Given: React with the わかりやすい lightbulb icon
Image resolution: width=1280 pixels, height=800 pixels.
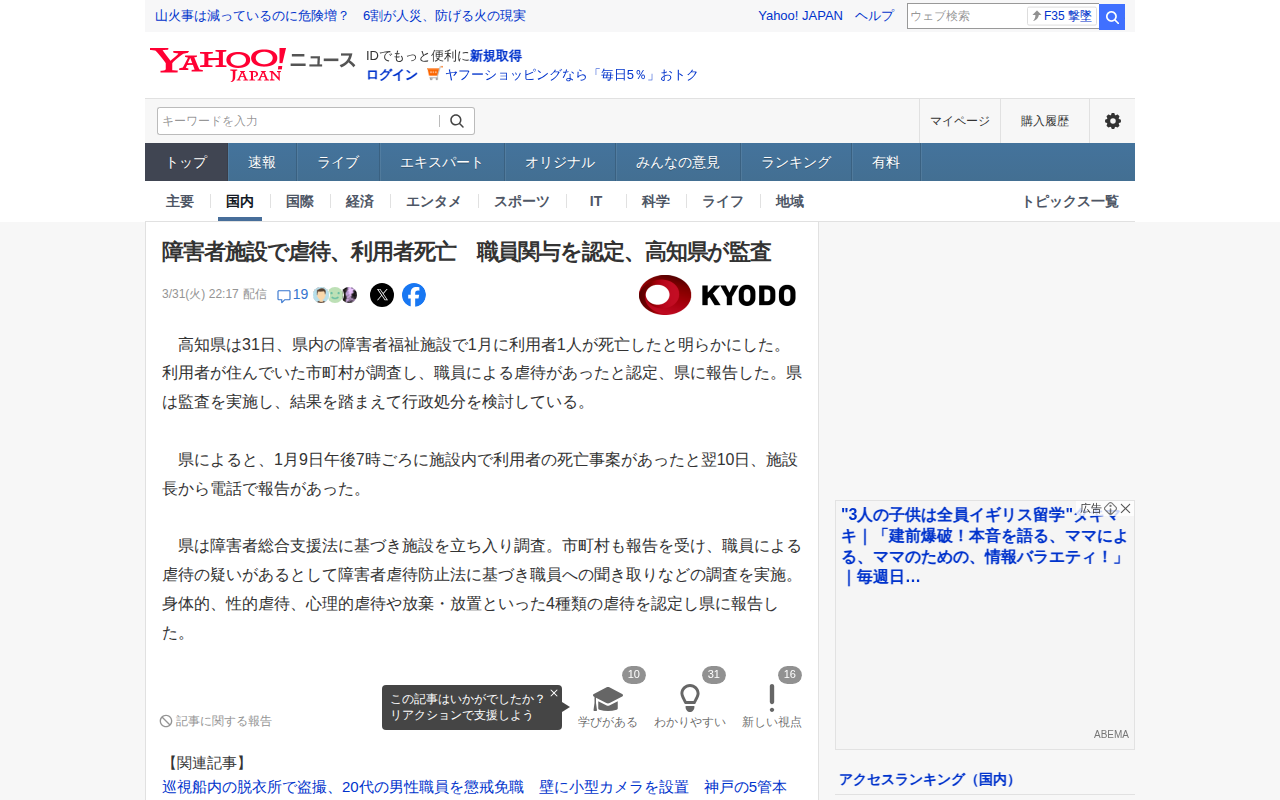Looking at the screenshot, I should pyautogui.click(x=690, y=700).
